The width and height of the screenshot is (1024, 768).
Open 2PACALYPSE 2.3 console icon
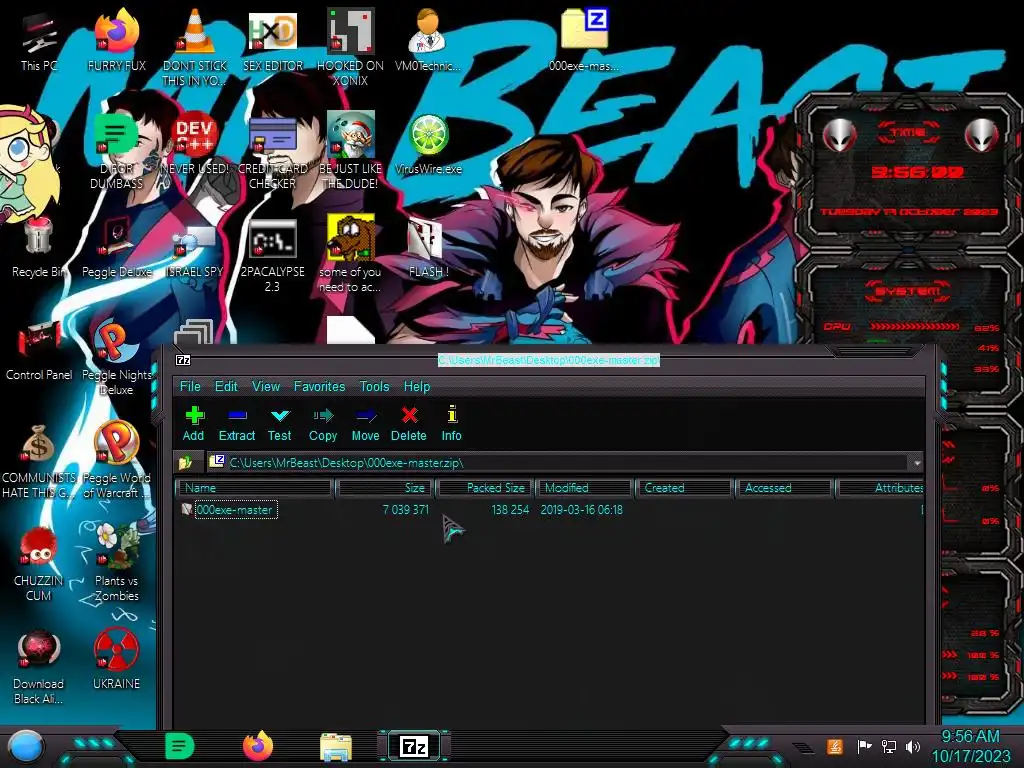[x=273, y=255]
